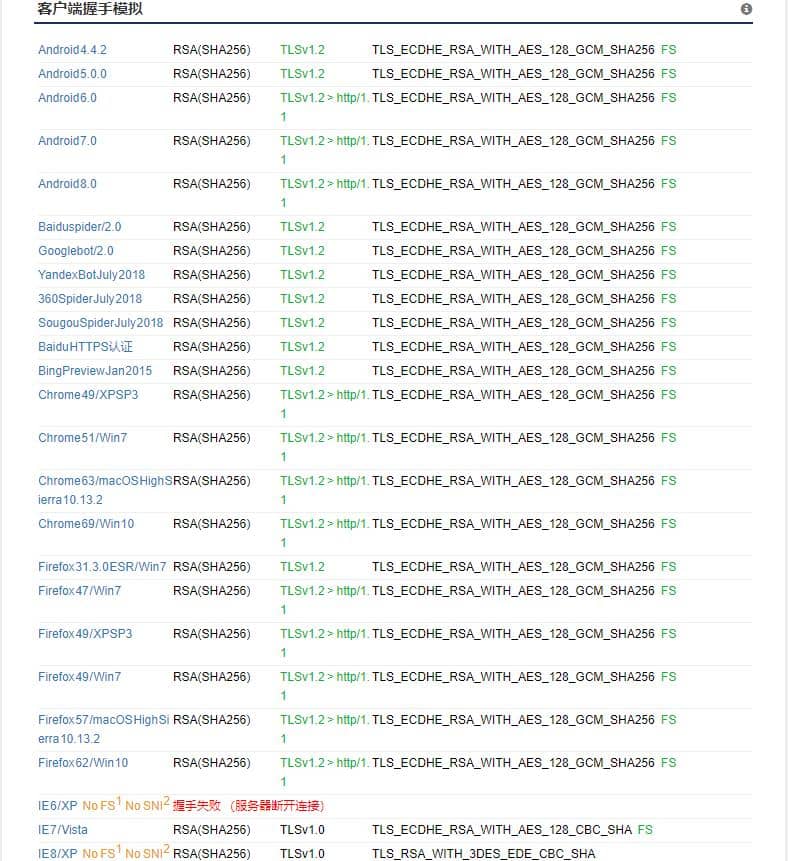Click the Baiduspider/2.0 link
788x861 pixels.
79,227
